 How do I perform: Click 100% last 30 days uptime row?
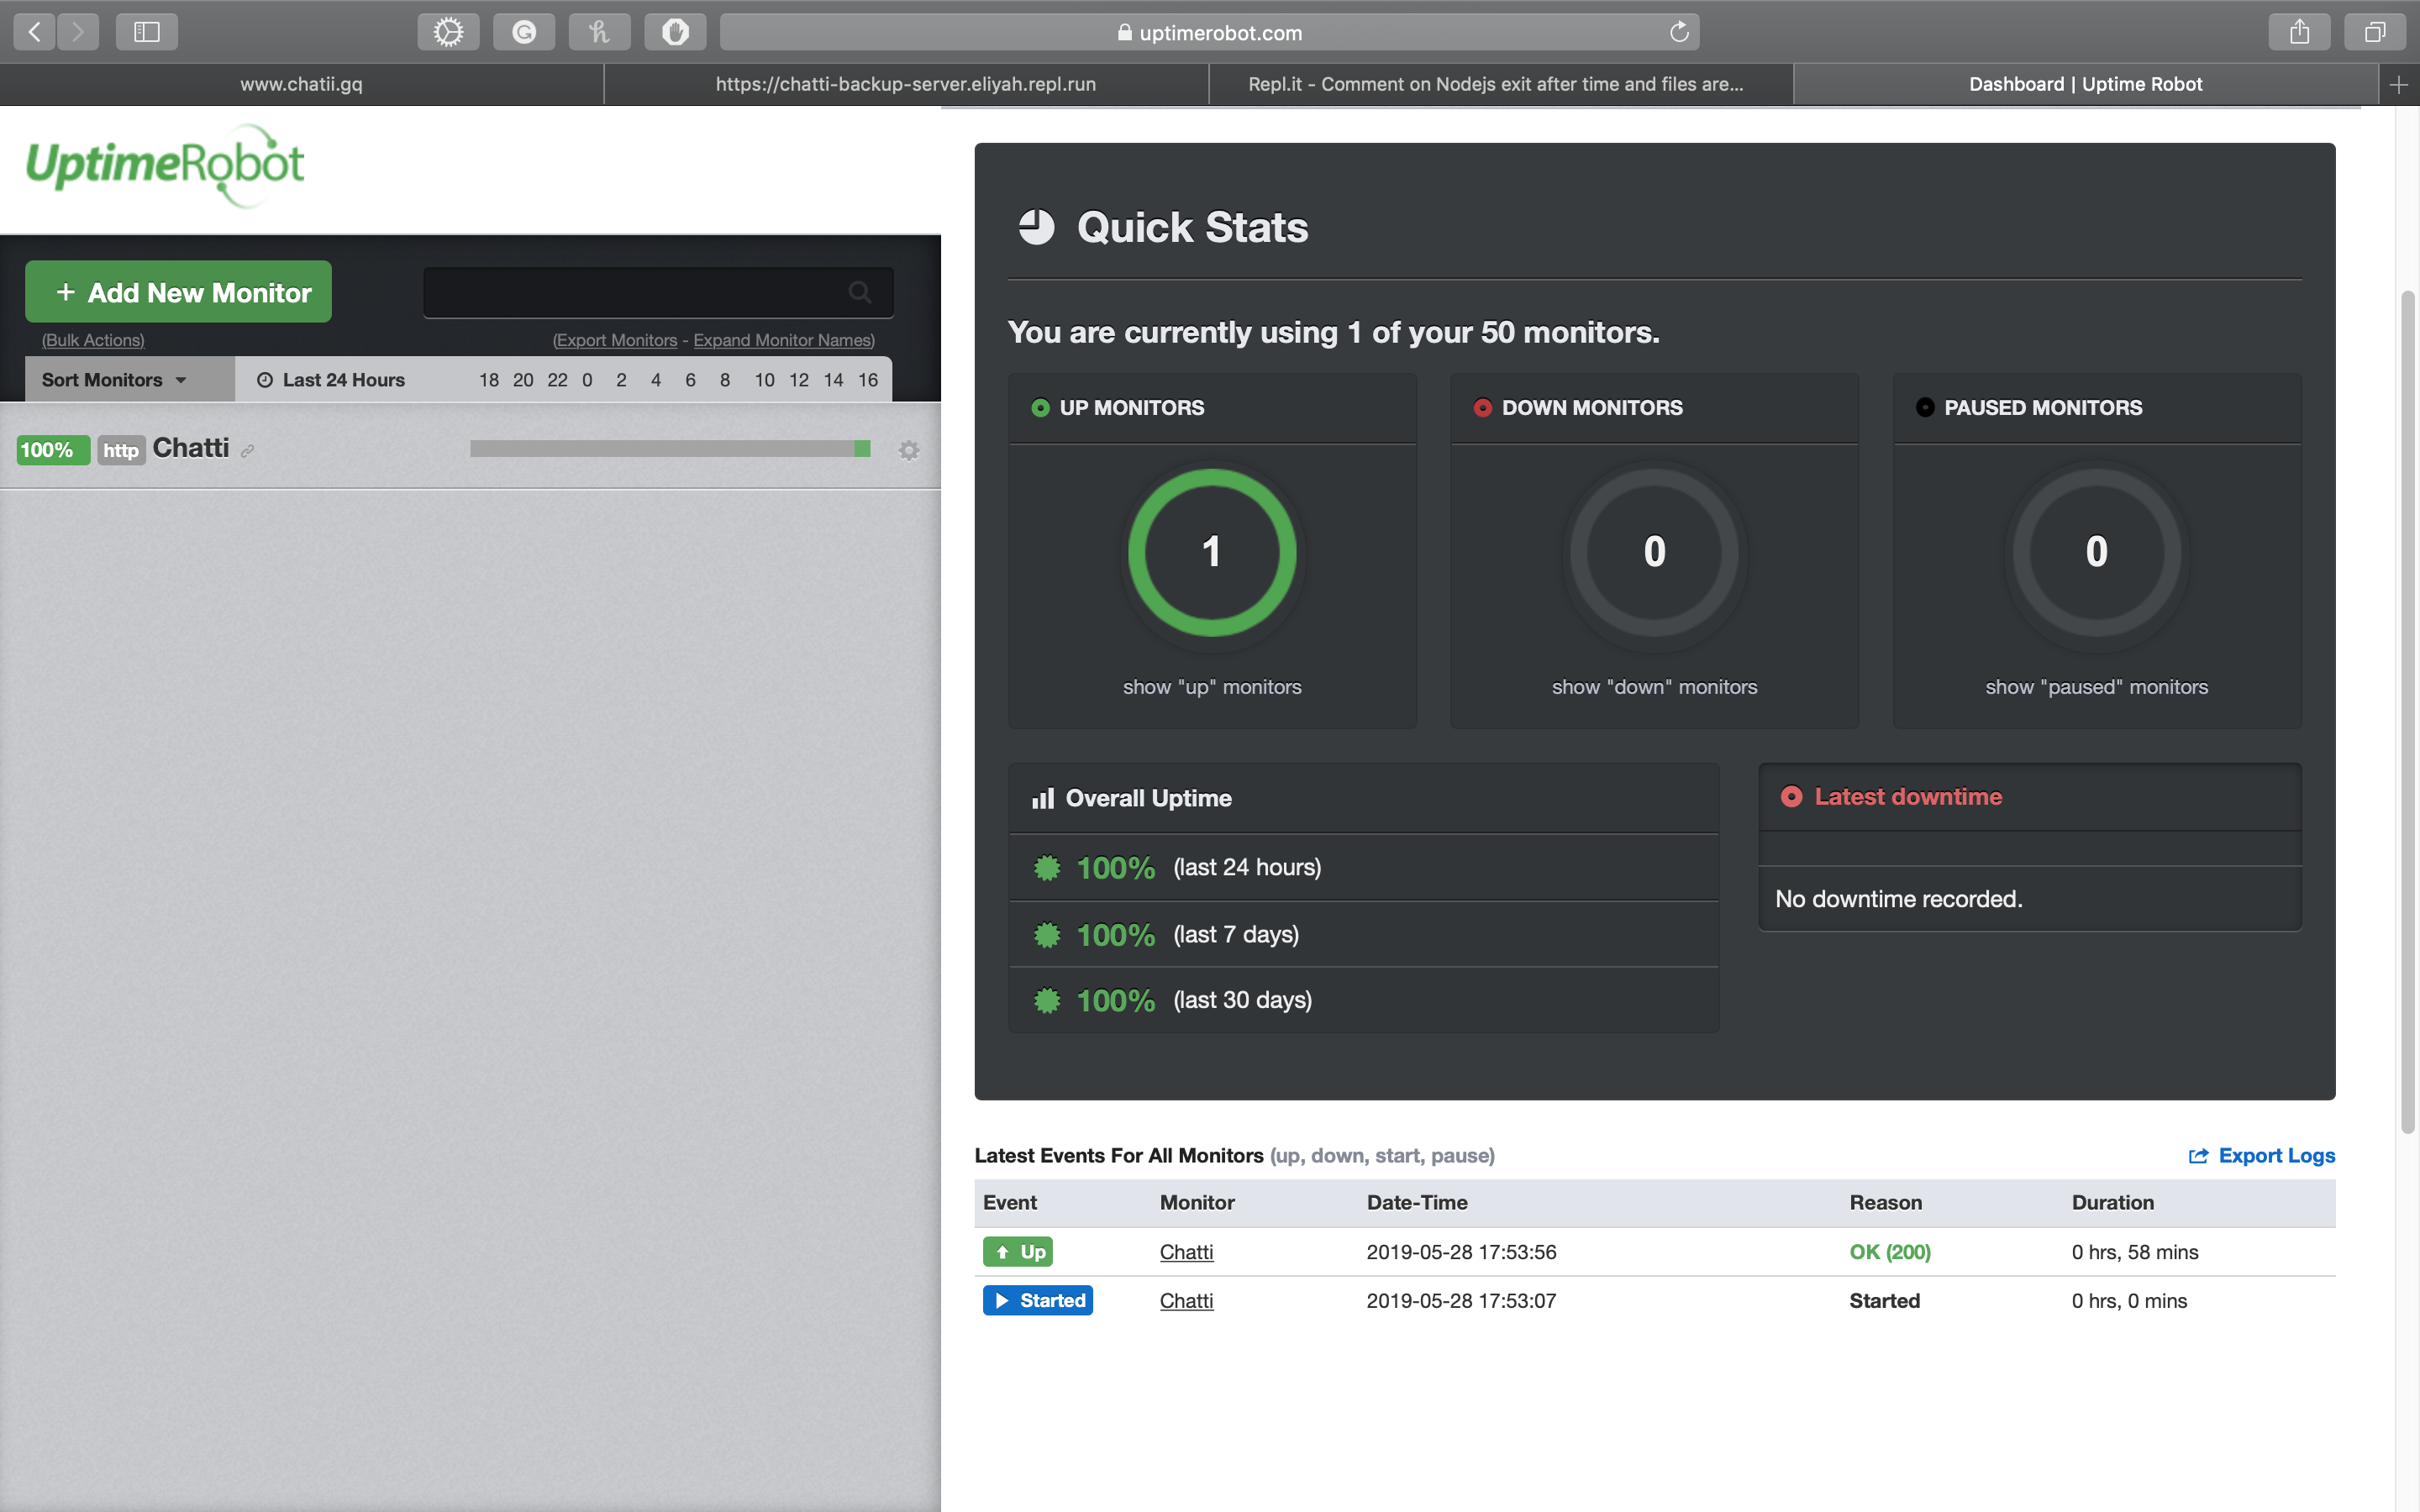[1364, 1000]
